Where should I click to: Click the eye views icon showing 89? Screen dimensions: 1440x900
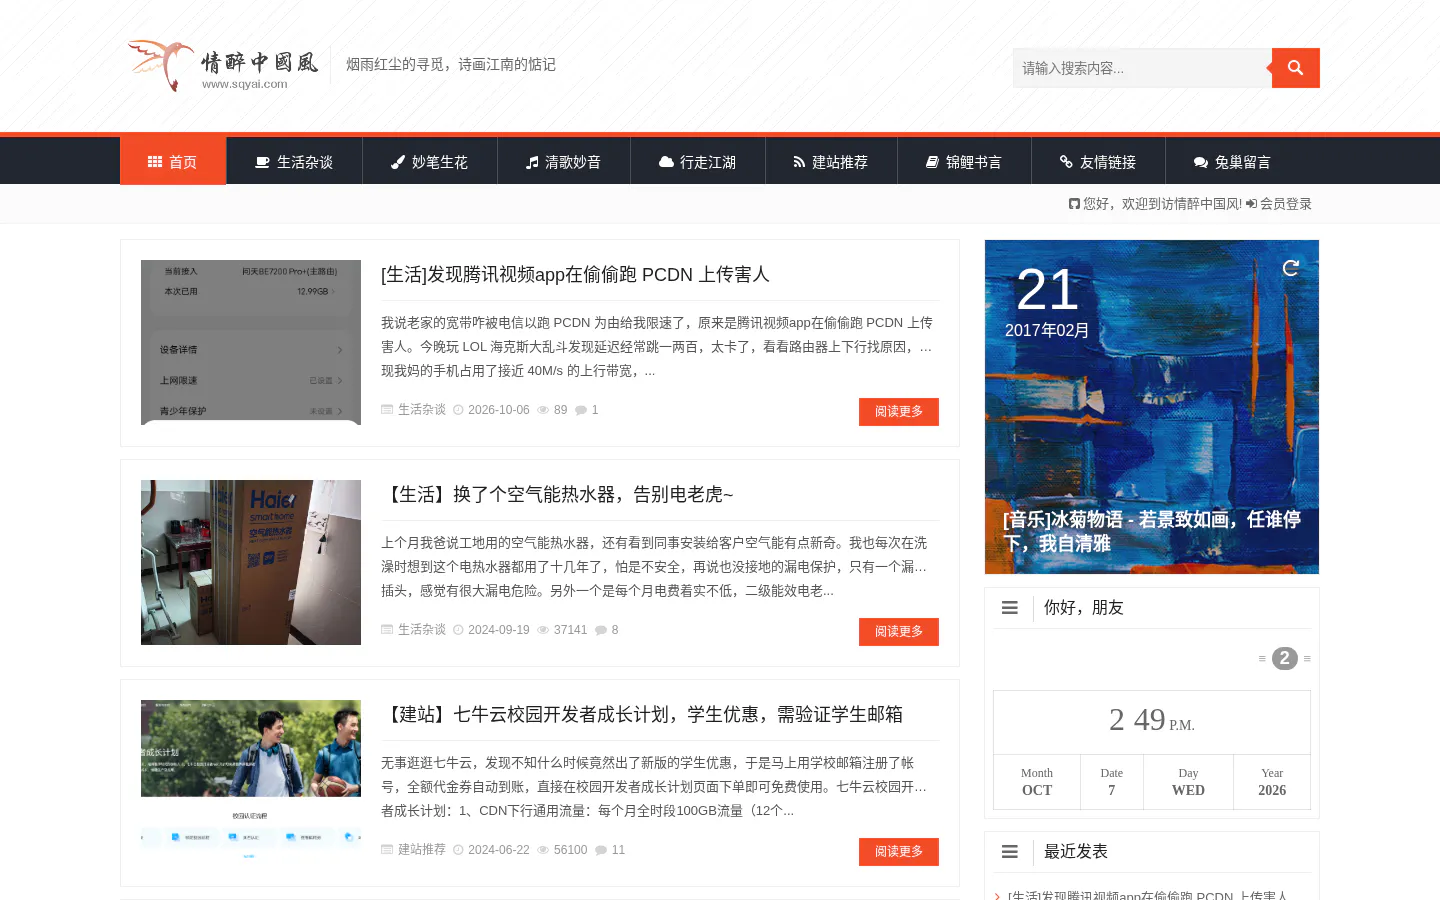point(543,410)
